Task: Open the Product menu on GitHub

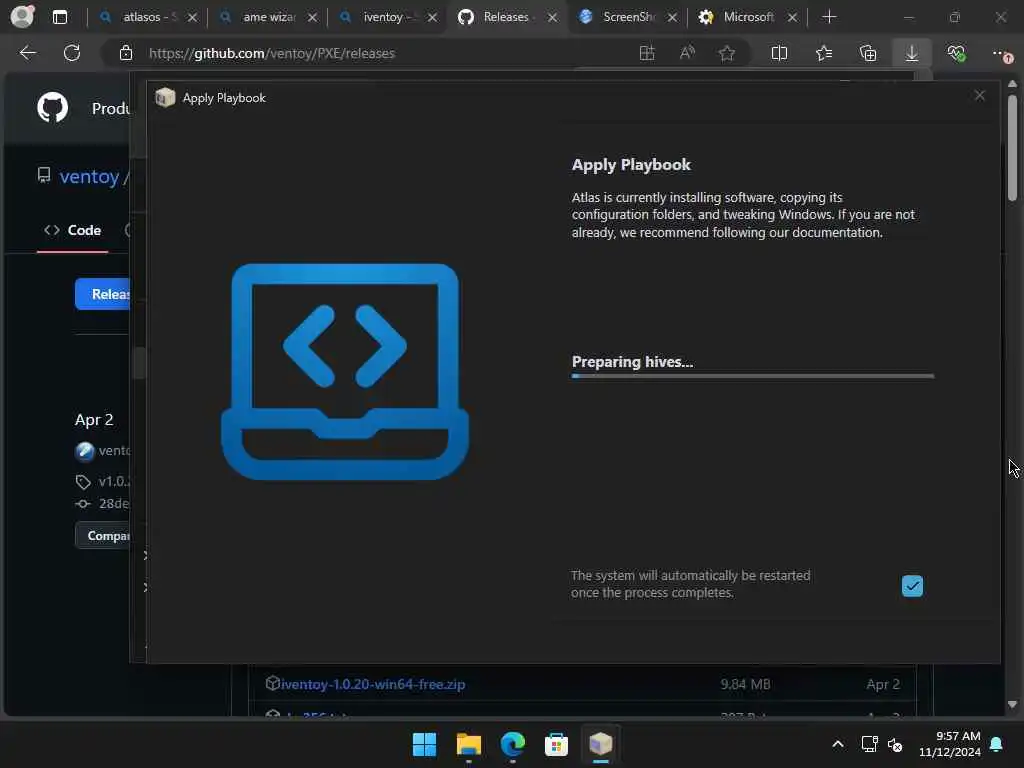Action: tap(110, 108)
